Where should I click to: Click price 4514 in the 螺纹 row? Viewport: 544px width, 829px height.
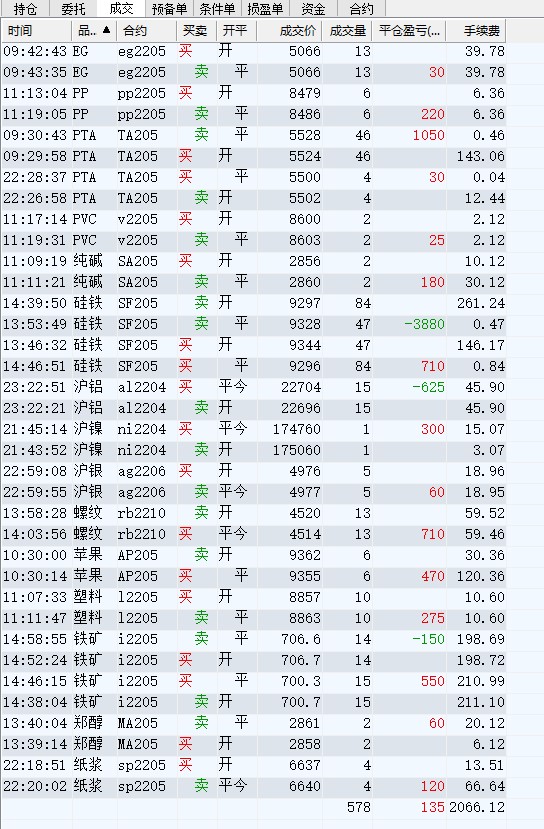[305, 534]
